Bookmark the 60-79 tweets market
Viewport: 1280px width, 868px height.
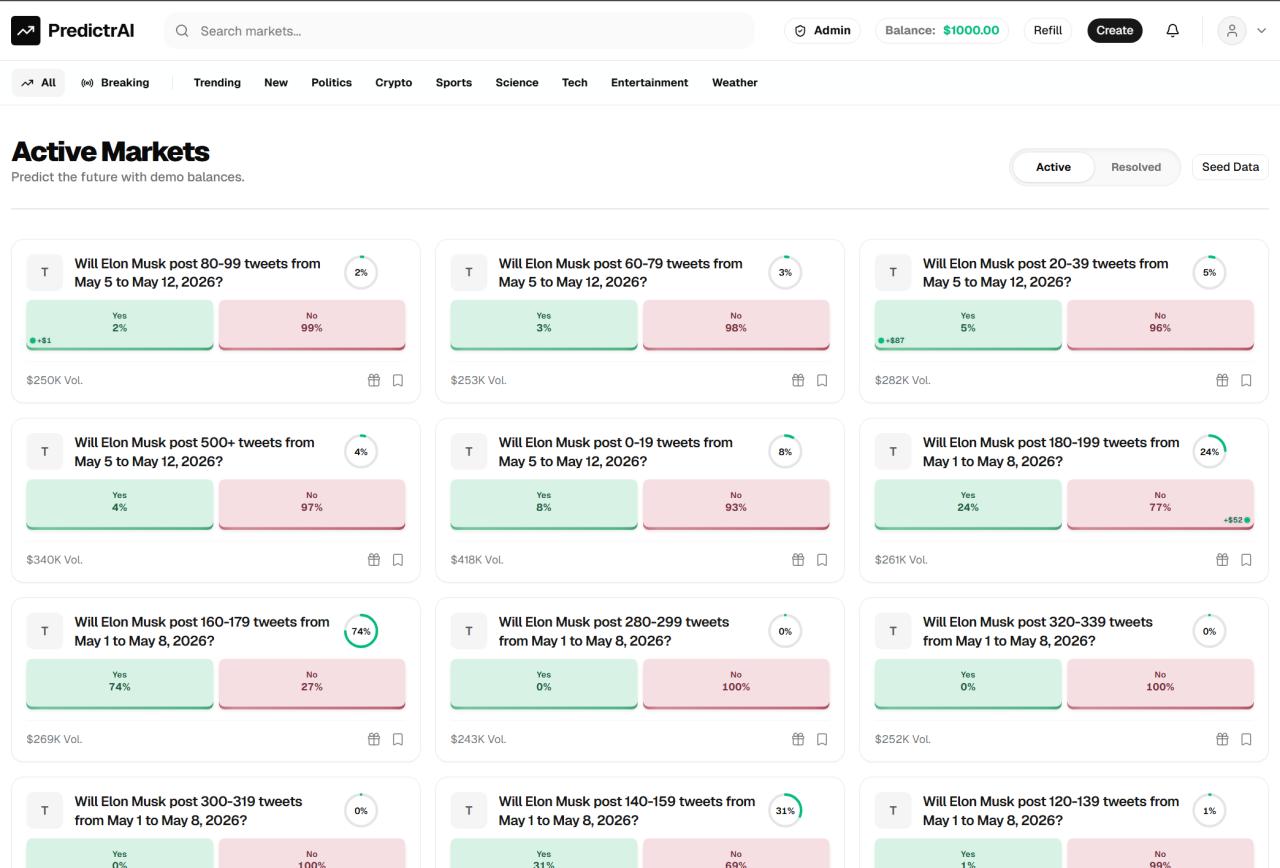(x=822, y=380)
